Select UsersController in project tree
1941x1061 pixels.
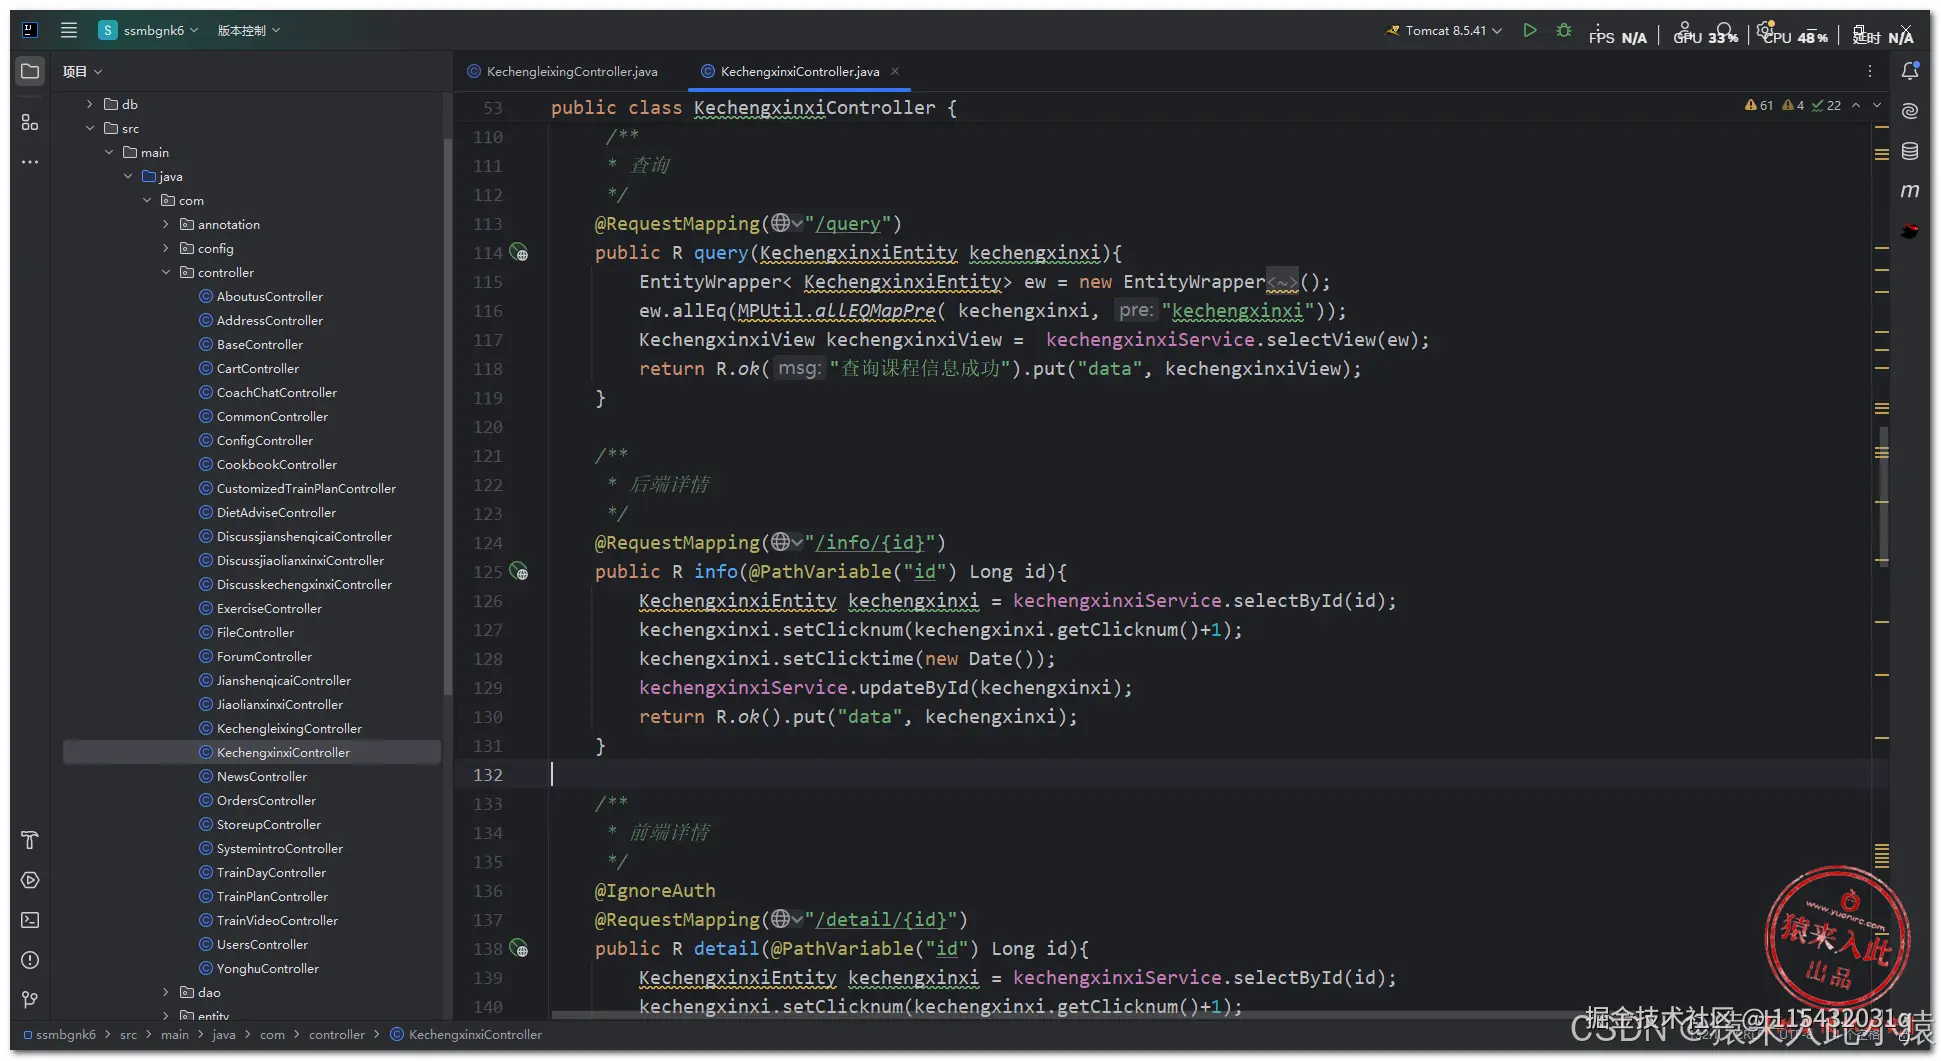tap(262, 945)
